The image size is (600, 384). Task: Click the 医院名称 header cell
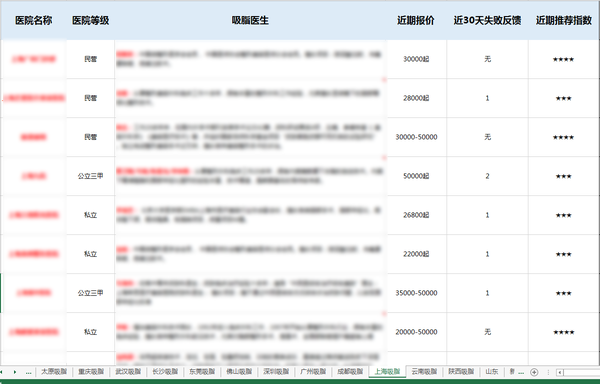(34, 20)
